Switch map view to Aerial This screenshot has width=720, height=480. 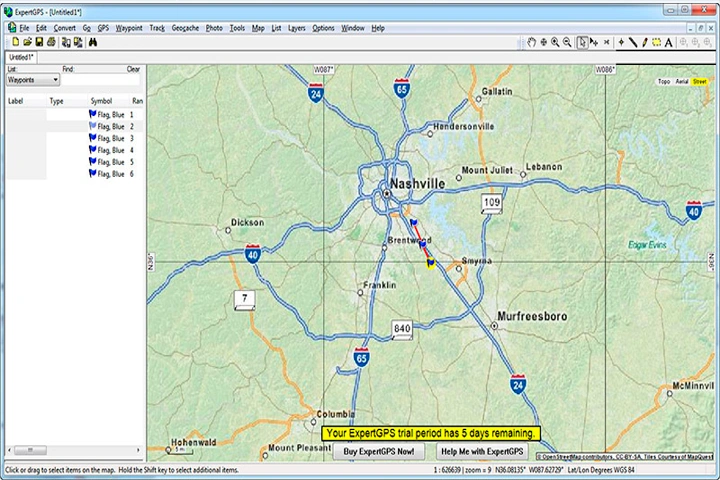pyautogui.click(x=682, y=81)
